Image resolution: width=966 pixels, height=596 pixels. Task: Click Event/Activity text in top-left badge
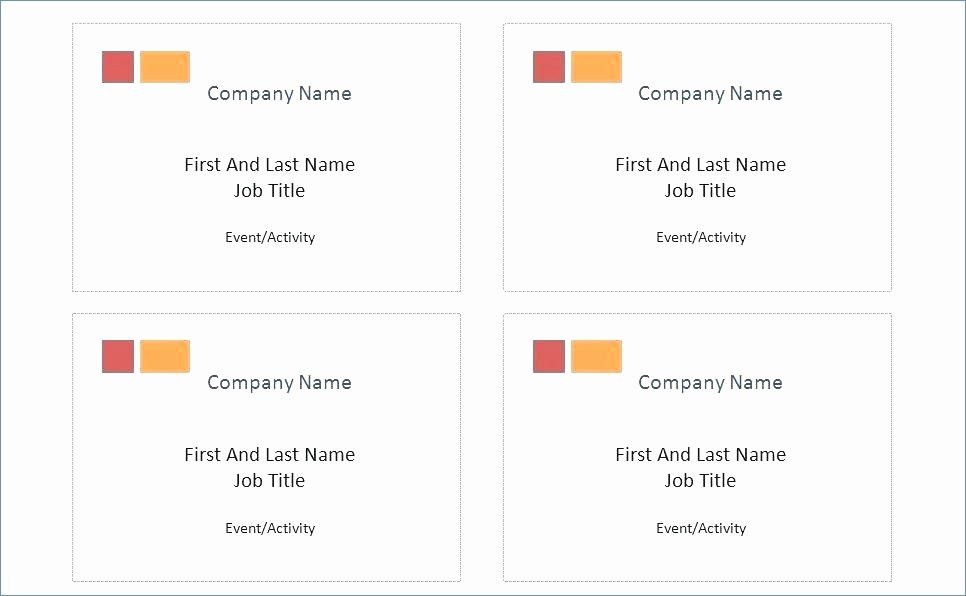(270, 237)
